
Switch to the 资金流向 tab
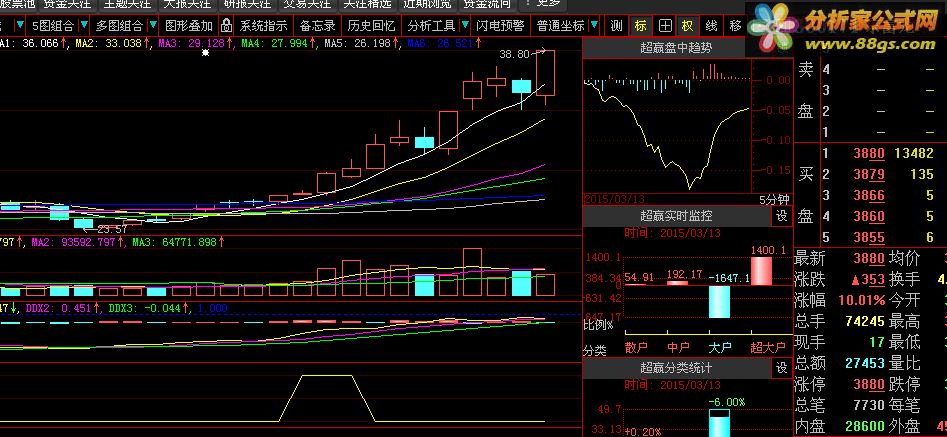[486, 4]
